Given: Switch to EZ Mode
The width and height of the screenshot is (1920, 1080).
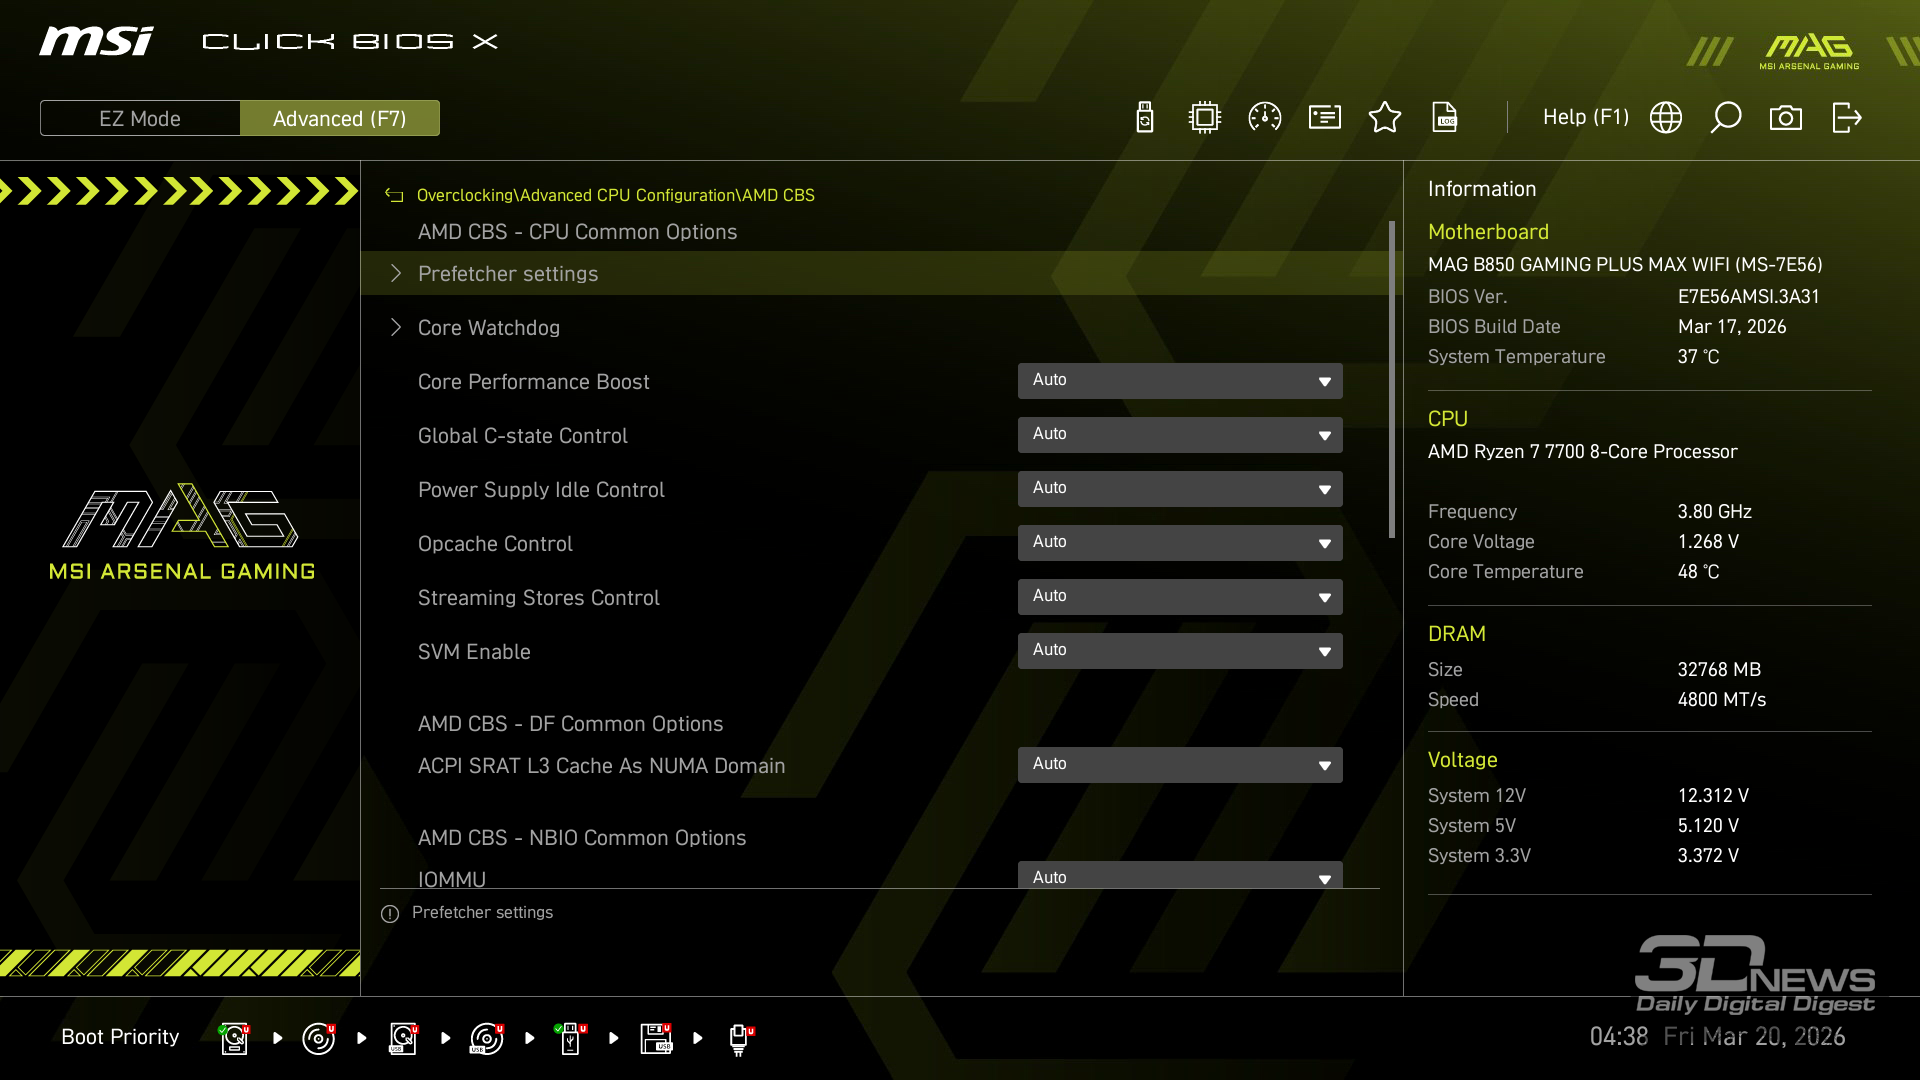Looking at the screenshot, I should [x=140, y=118].
